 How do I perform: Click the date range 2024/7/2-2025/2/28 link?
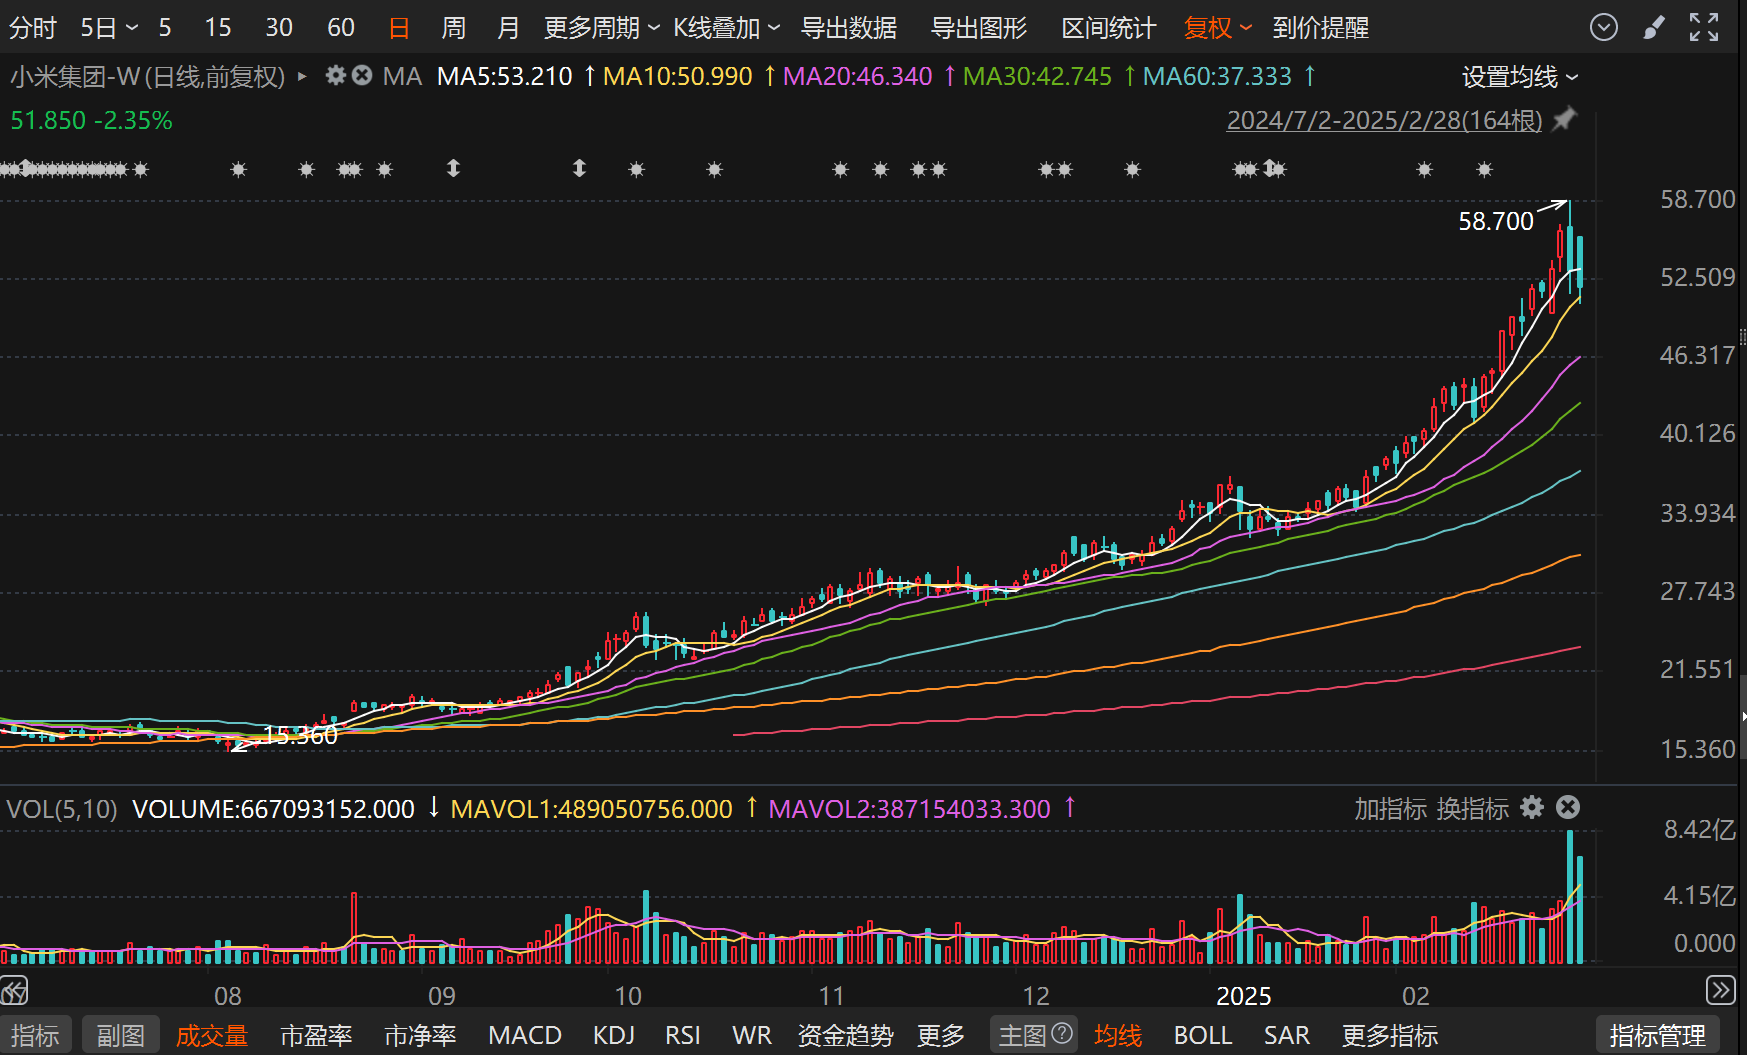pos(1384,121)
